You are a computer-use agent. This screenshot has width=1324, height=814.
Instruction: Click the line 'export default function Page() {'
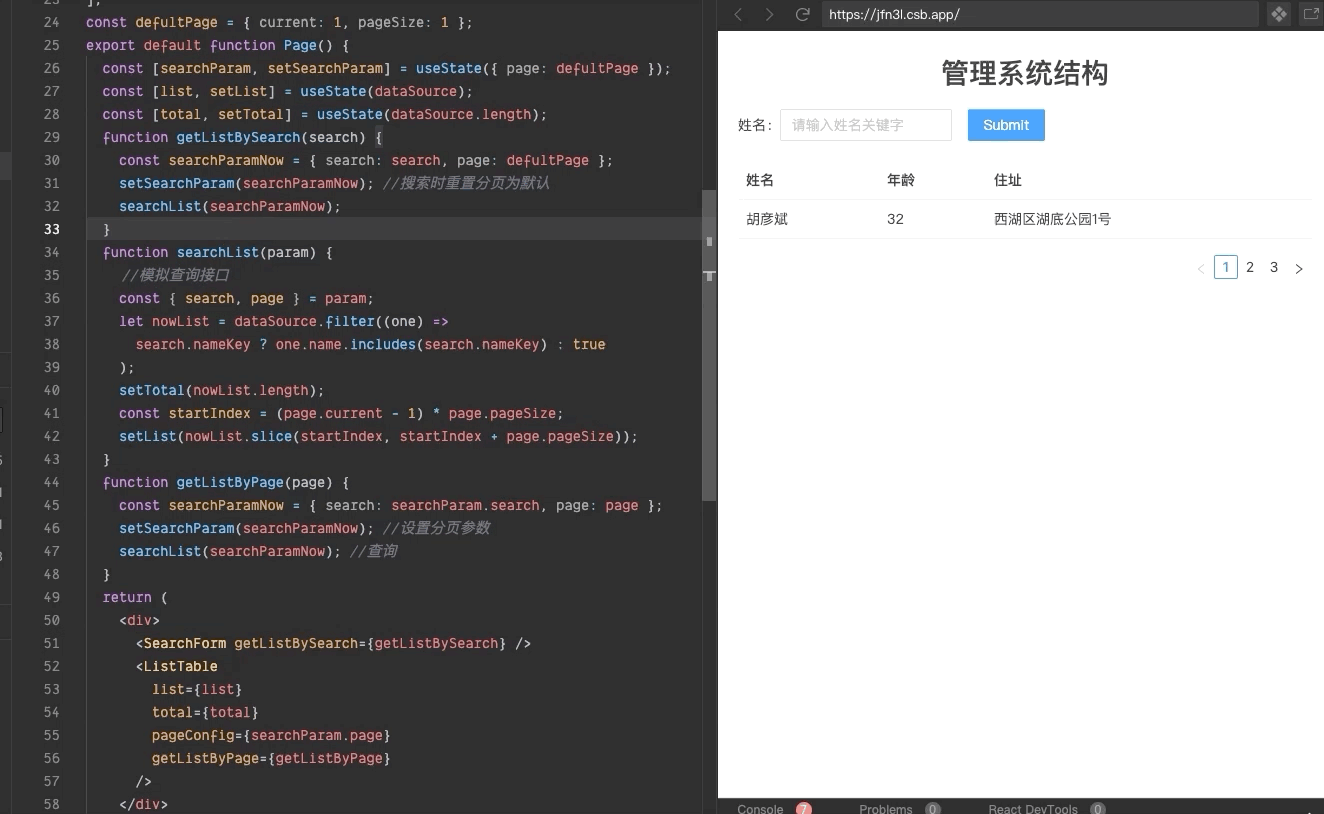click(x=218, y=45)
